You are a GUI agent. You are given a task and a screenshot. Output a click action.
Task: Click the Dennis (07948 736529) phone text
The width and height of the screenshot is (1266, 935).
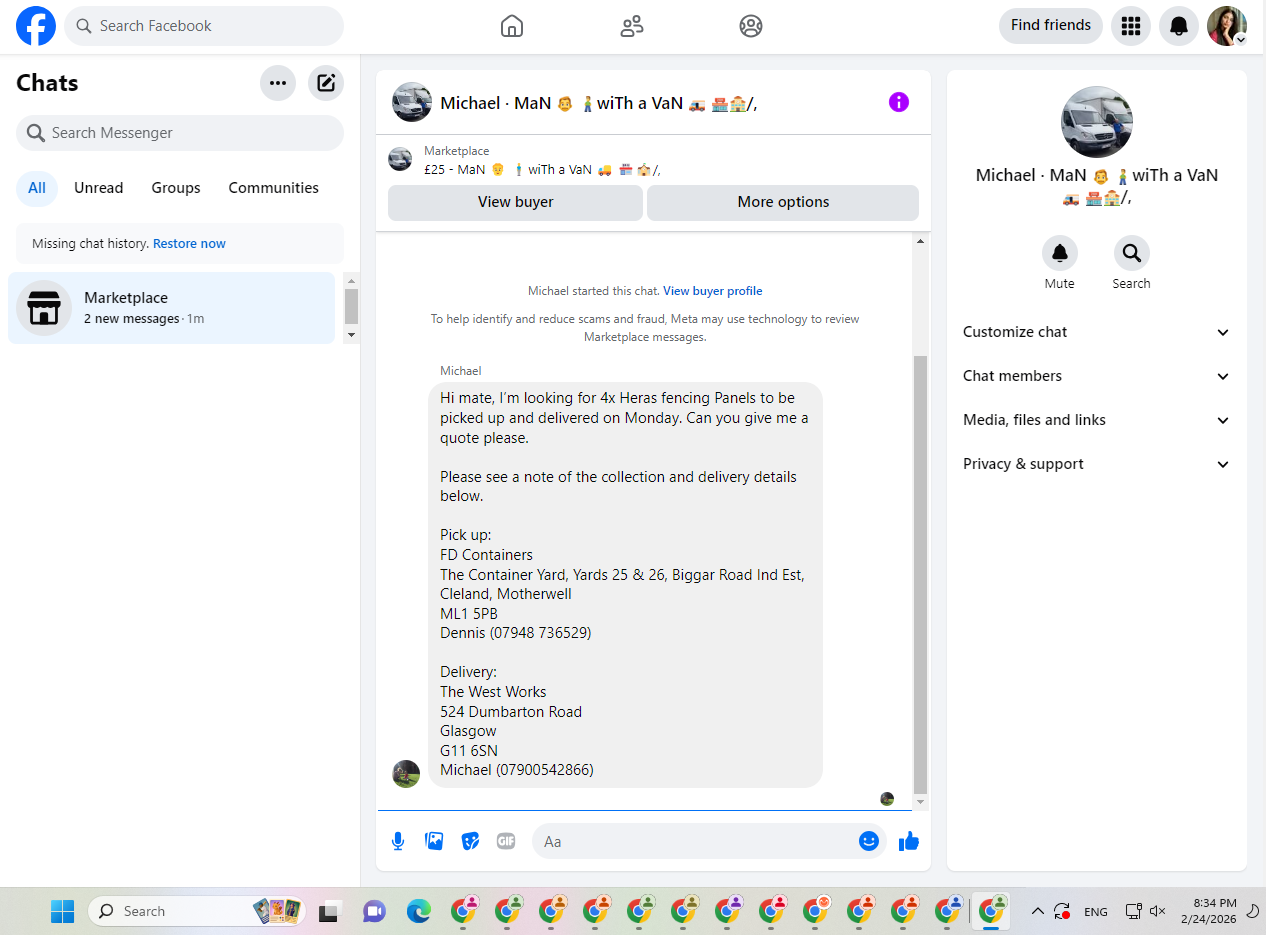pos(515,633)
